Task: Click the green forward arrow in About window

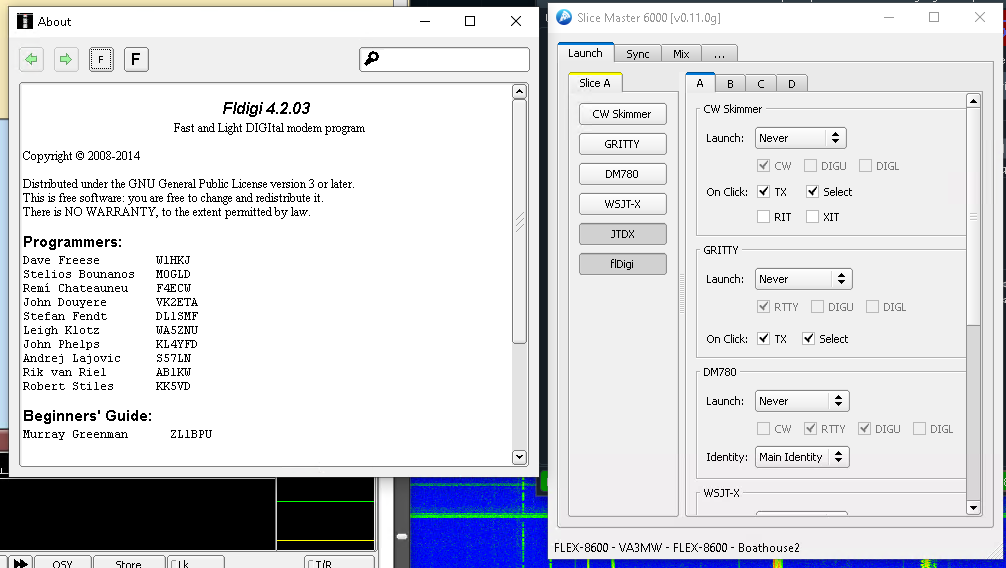Action: (x=66, y=60)
